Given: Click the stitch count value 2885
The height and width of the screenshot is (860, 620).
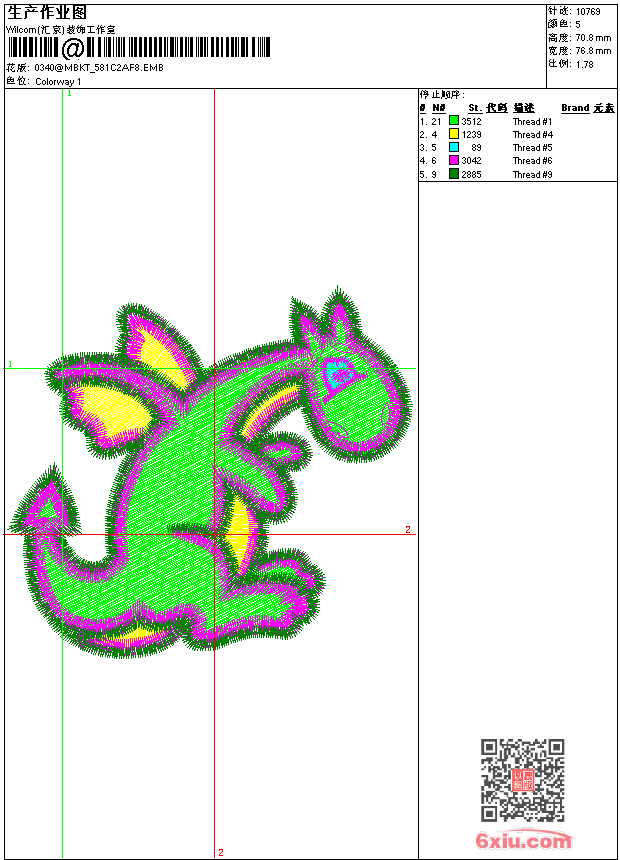Looking at the screenshot, I should tap(471, 174).
